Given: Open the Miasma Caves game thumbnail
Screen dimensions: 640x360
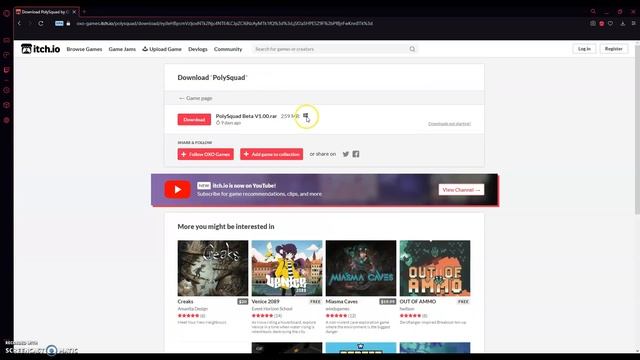Looking at the screenshot, I should (x=361, y=268).
